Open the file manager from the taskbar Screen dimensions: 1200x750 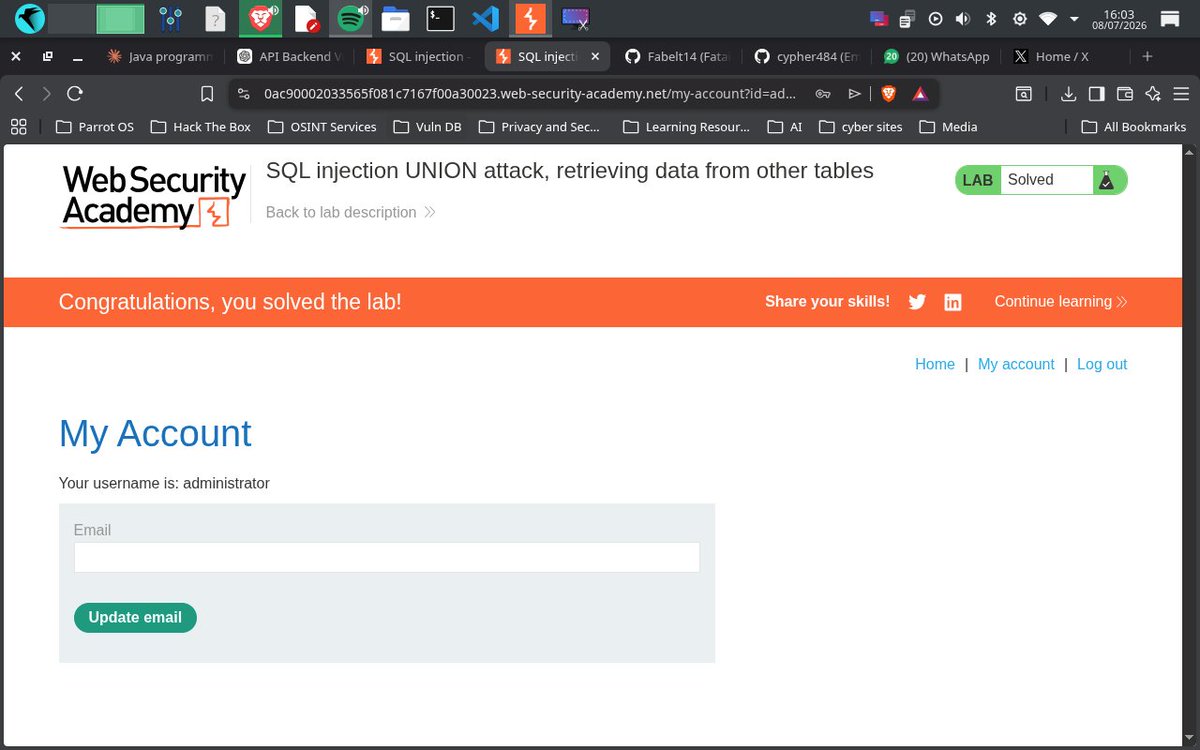tap(397, 18)
